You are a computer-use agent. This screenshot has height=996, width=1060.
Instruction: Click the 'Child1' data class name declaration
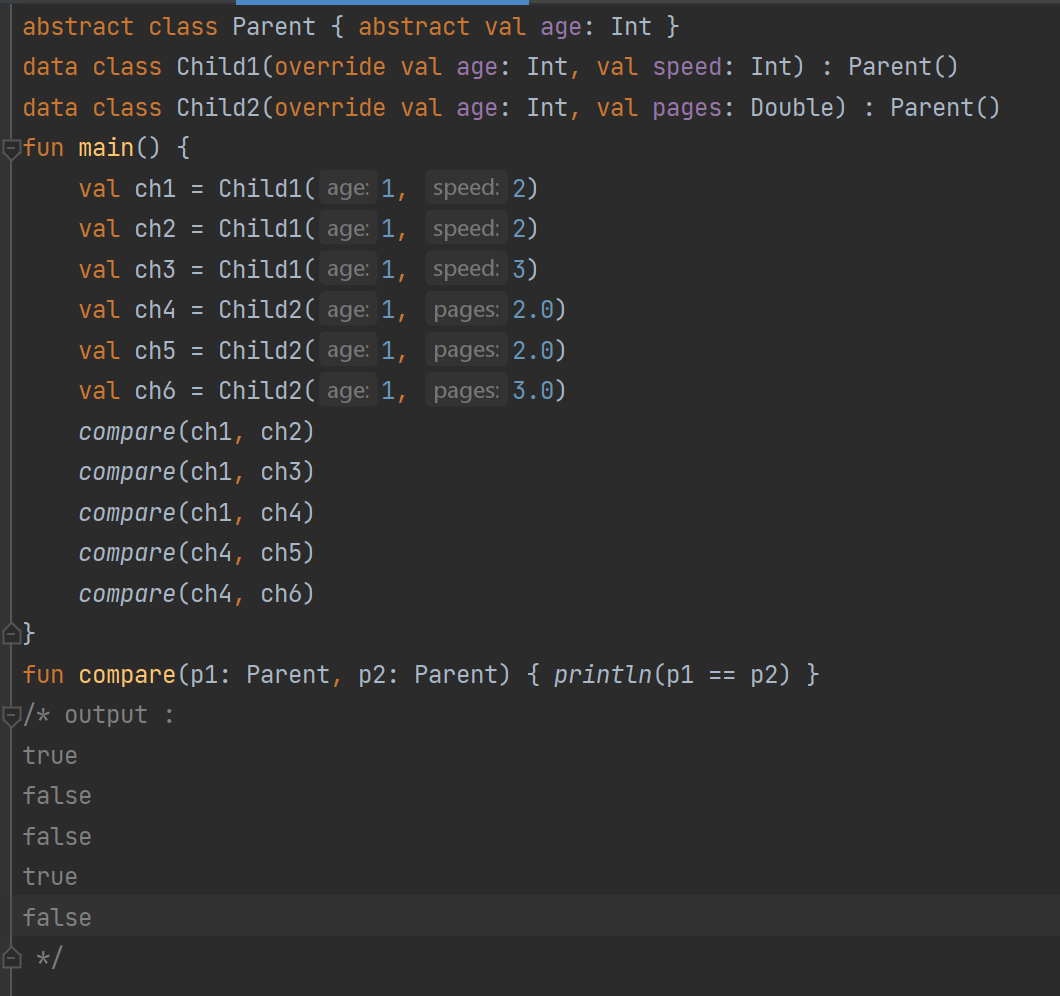(218, 67)
